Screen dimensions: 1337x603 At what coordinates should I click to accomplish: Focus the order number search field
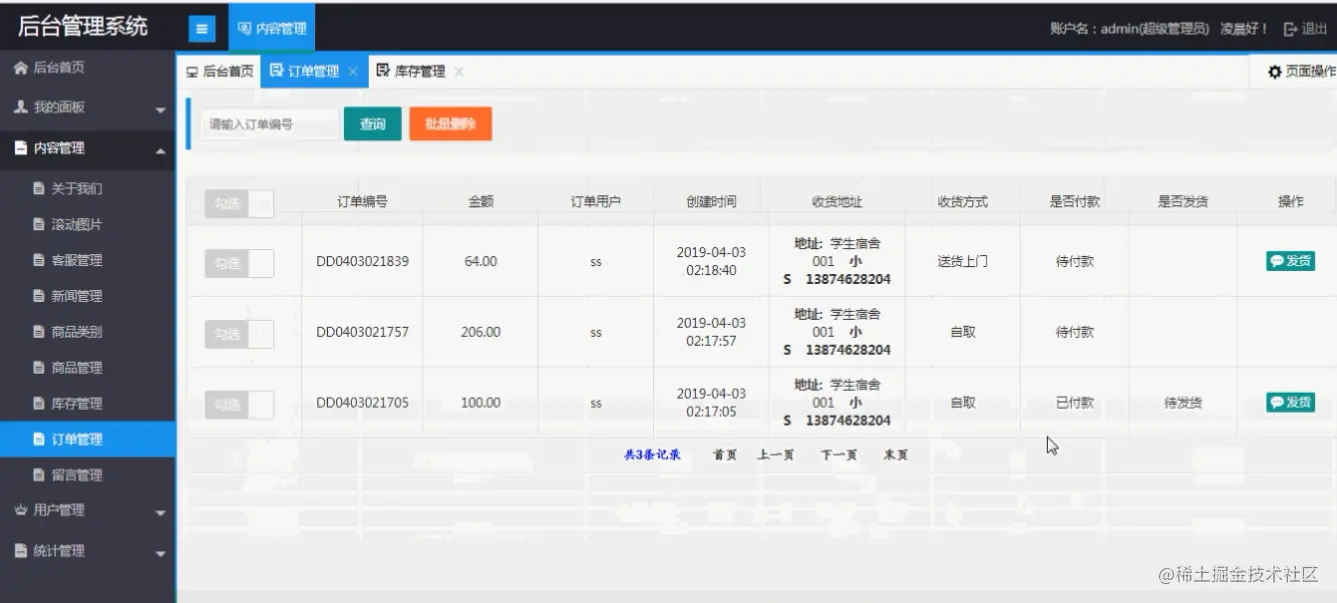(x=269, y=124)
